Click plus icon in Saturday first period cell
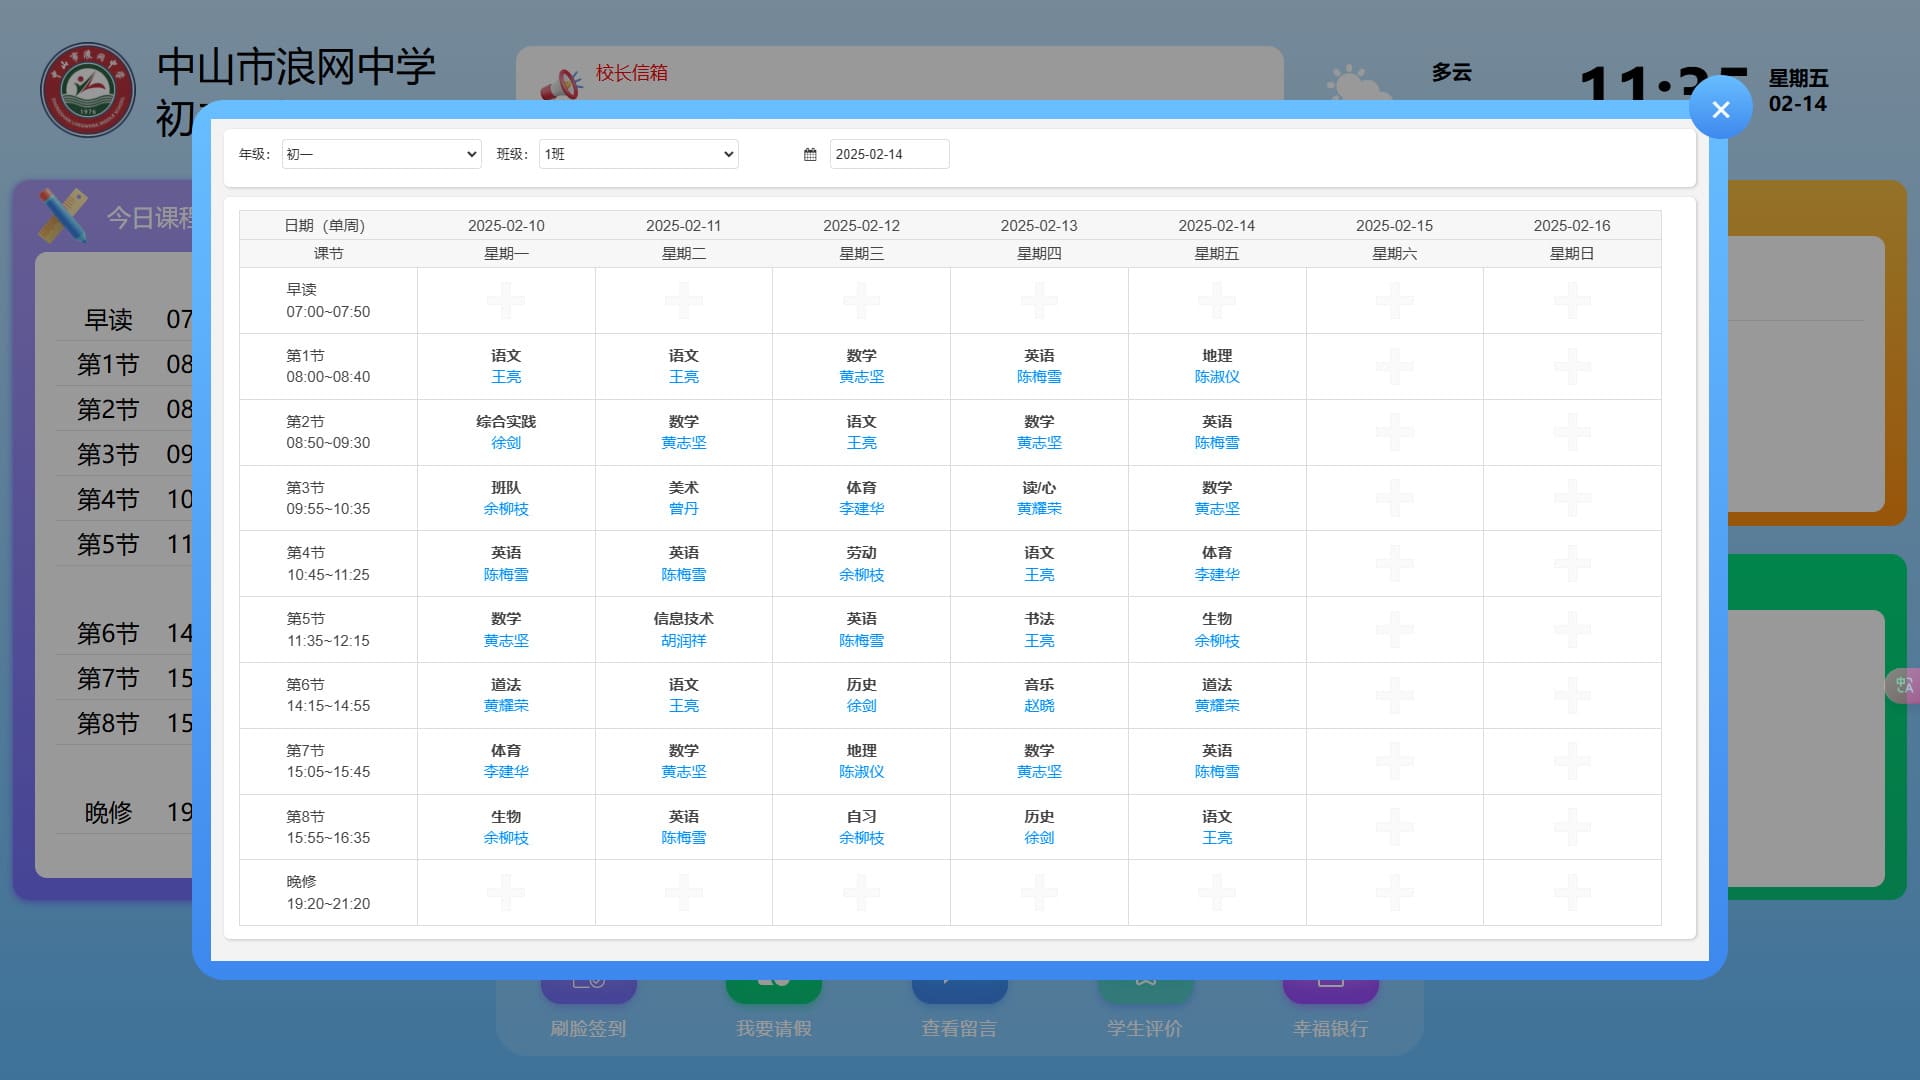 click(1394, 366)
